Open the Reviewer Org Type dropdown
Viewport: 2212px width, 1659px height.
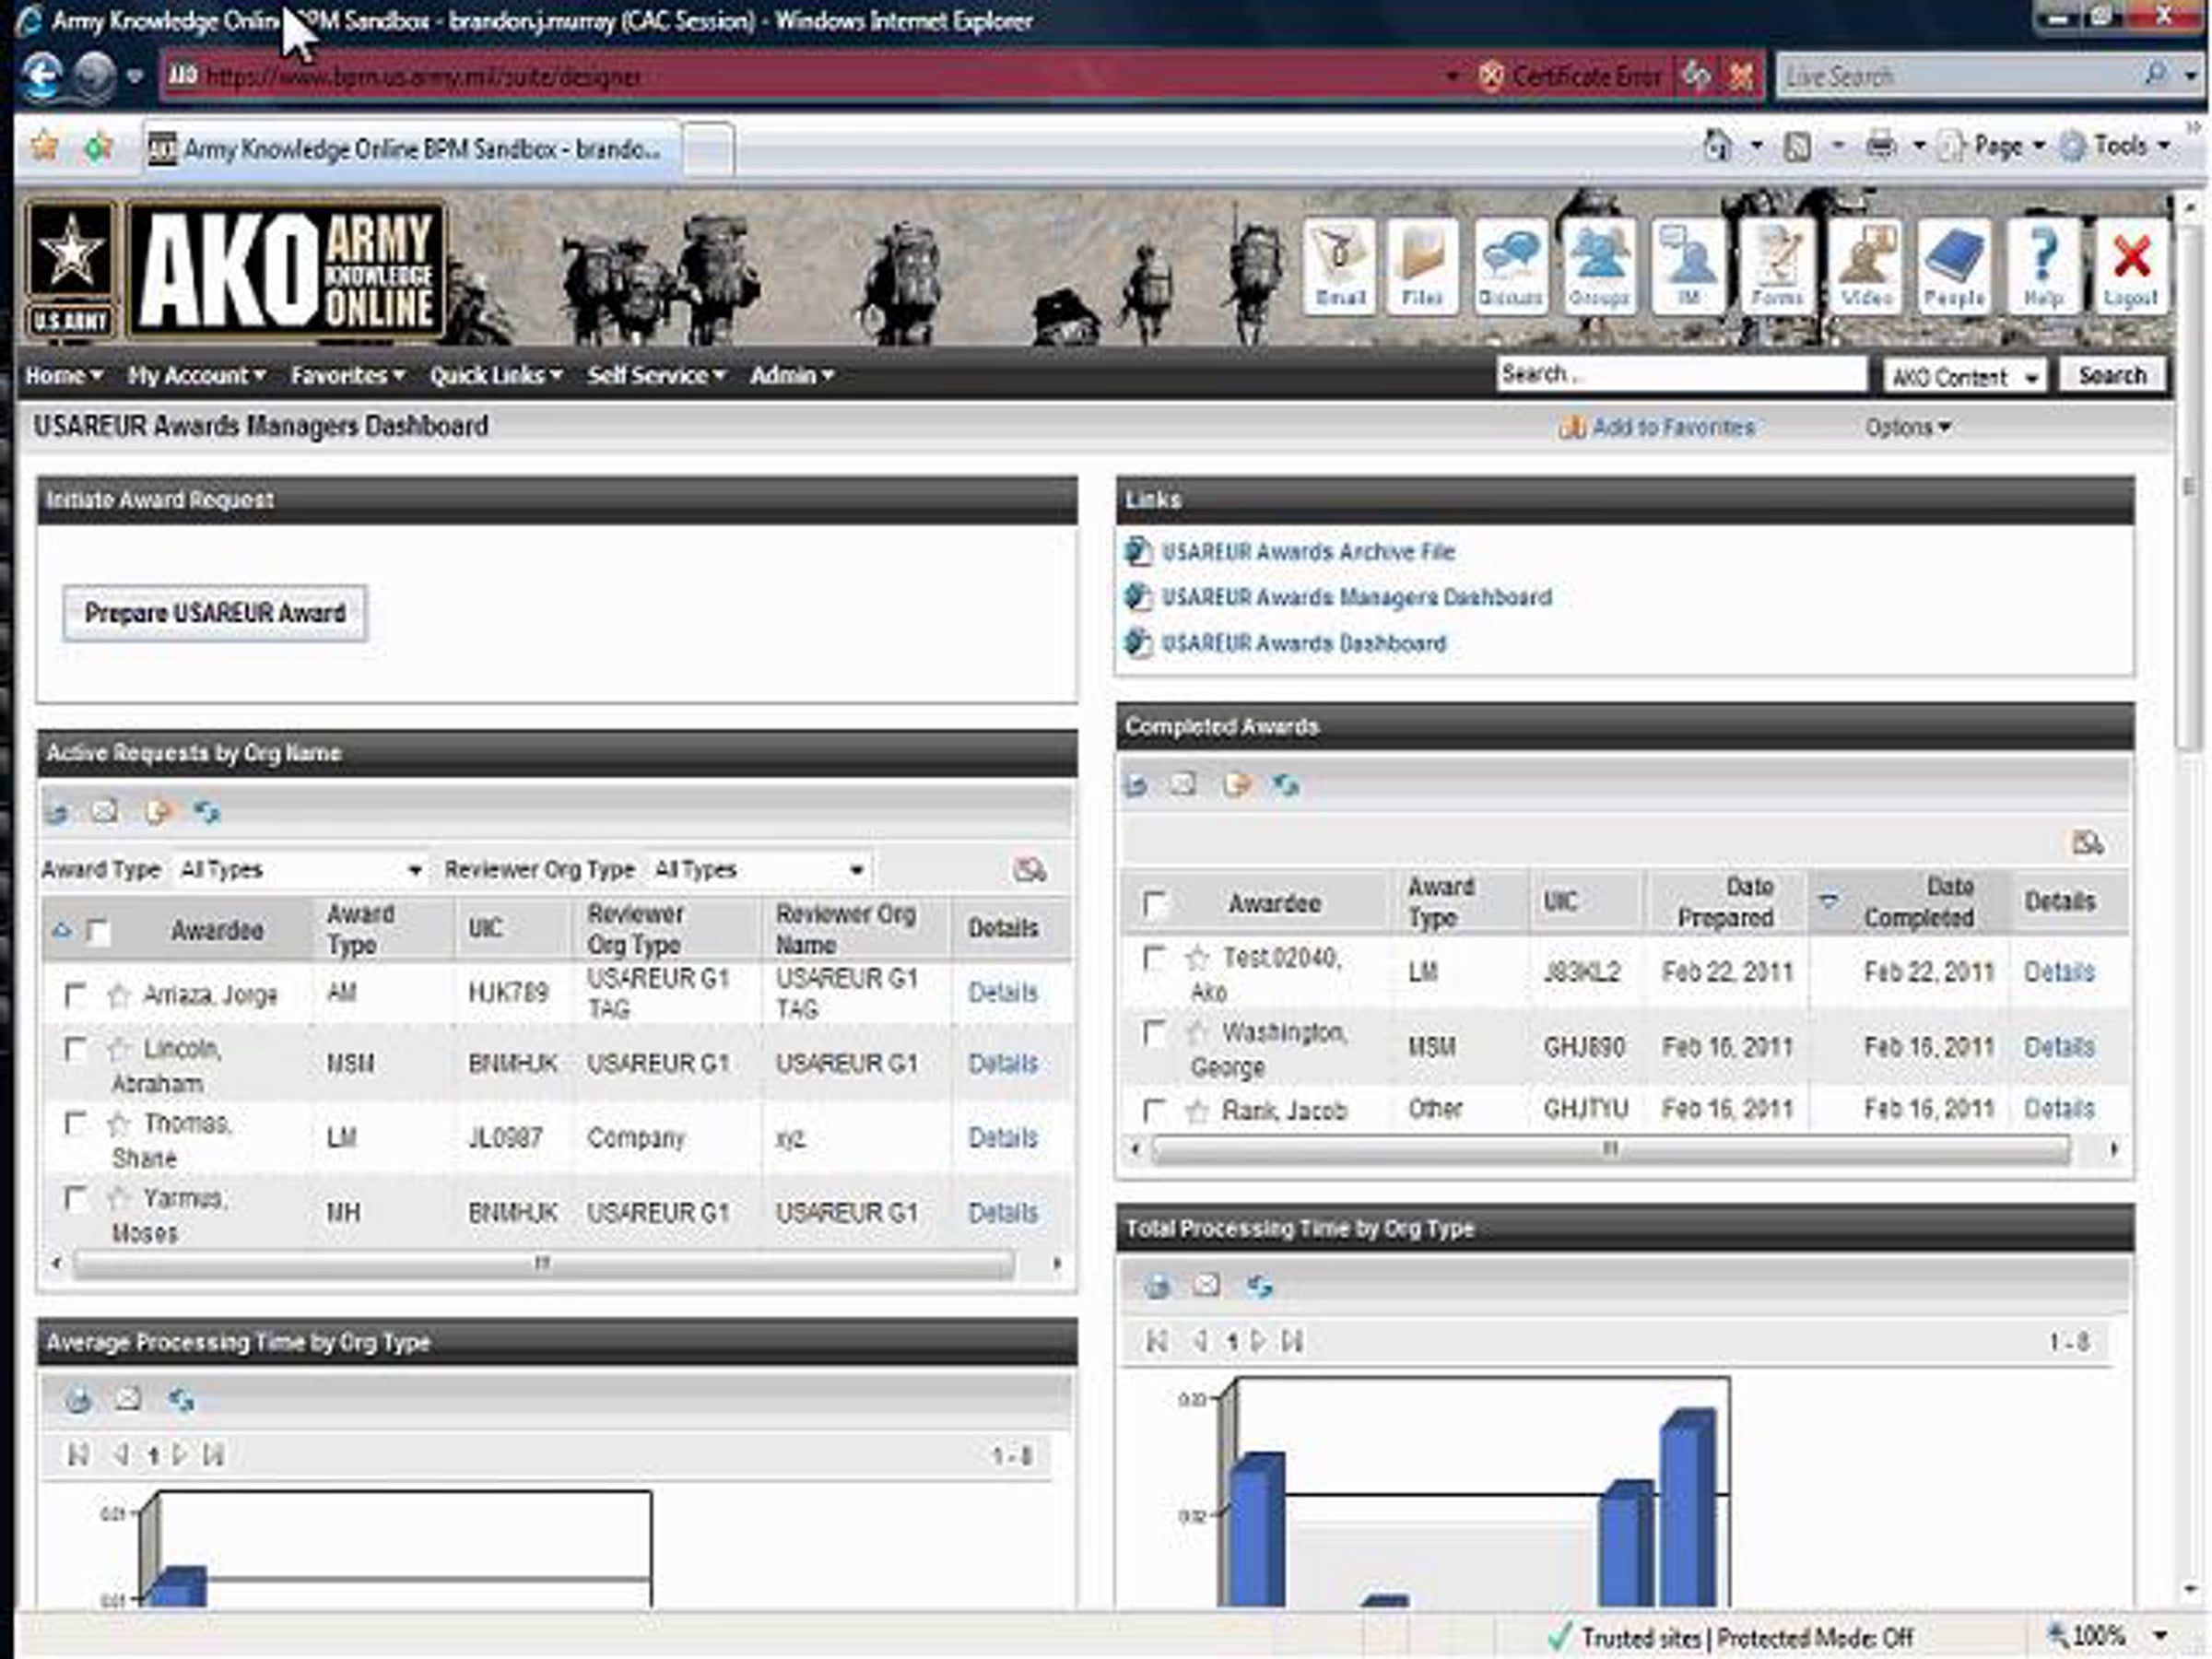856,870
